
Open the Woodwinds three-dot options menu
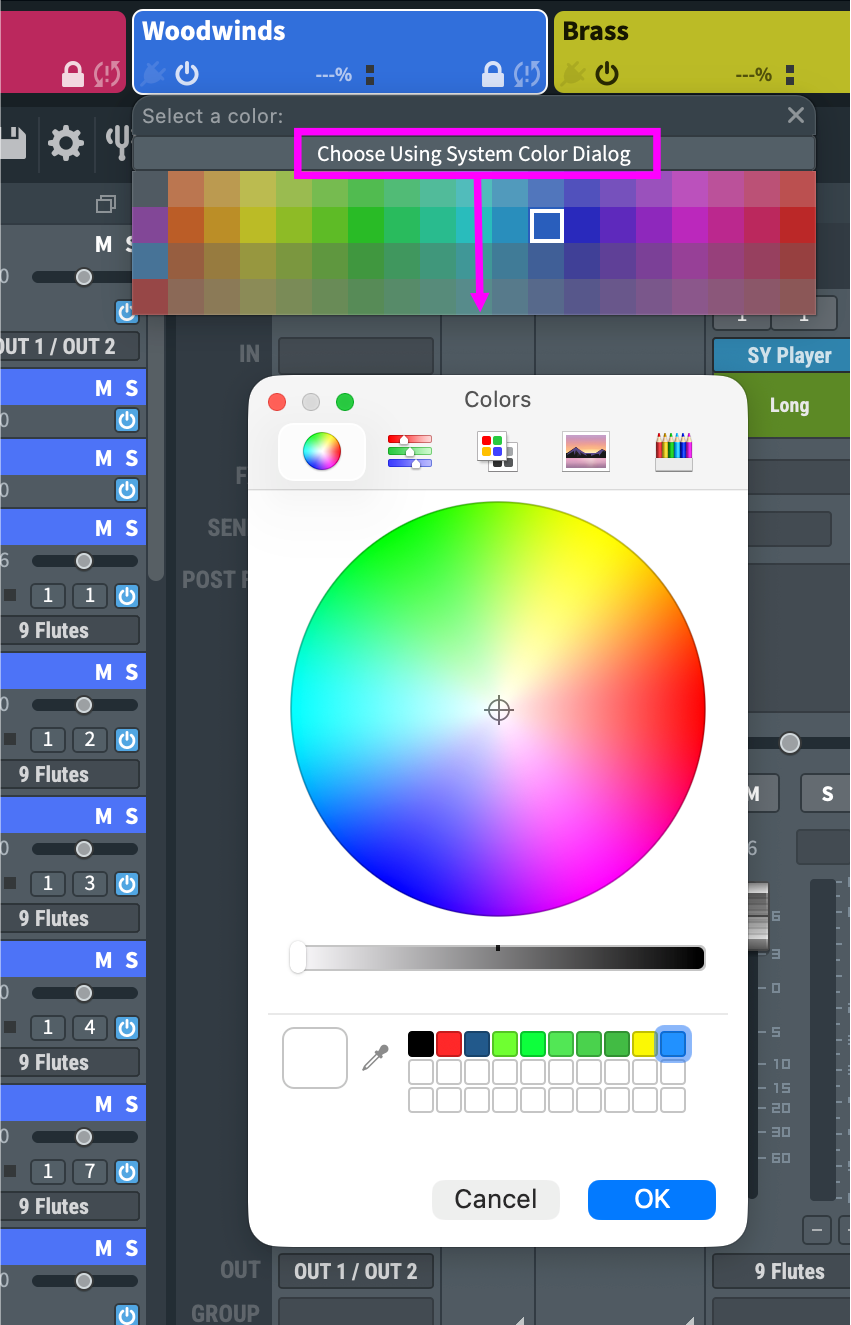pyautogui.click(x=370, y=75)
